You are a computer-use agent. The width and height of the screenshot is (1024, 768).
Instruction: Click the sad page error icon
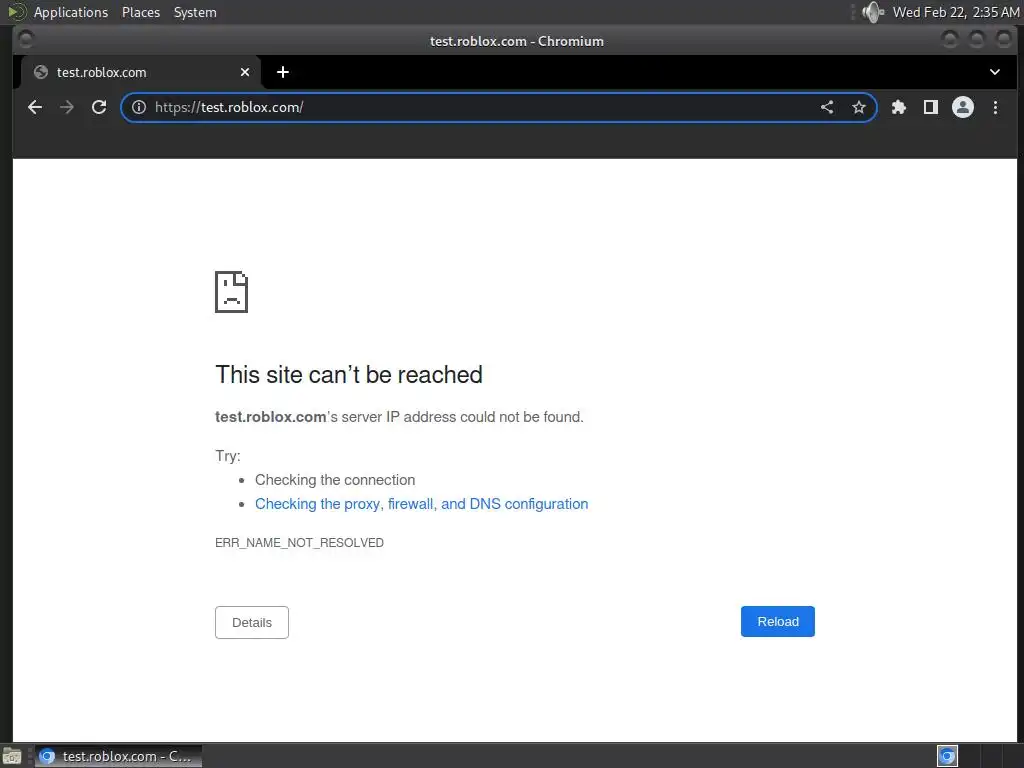(231, 292)
